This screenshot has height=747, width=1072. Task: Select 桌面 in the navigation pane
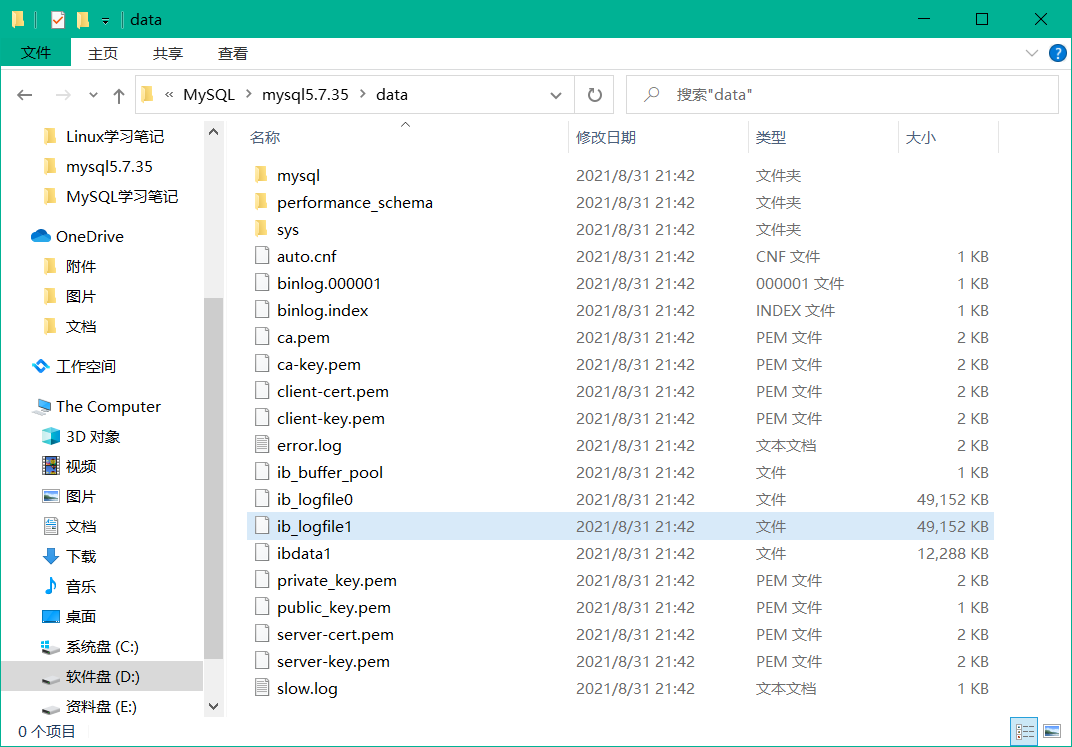coord(80,616)
